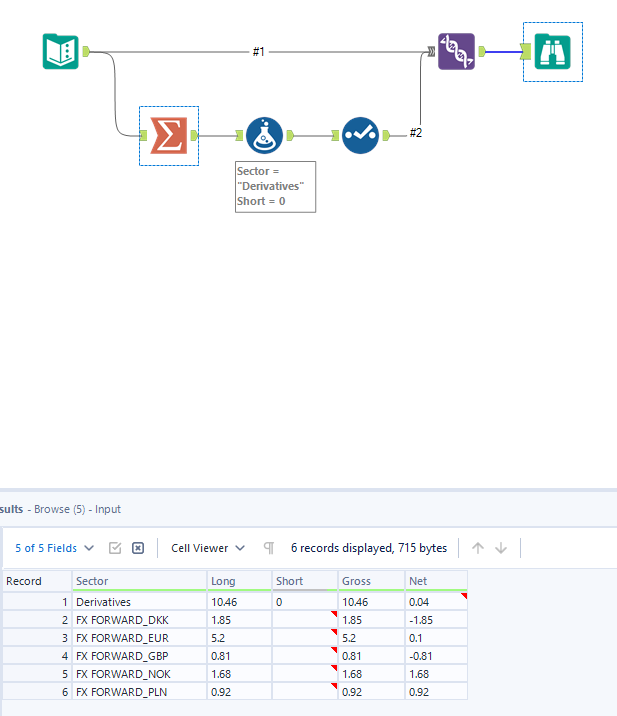Select the Text Input tool on canvas
This screenshot has width=617, height=716.
point(61,52)
